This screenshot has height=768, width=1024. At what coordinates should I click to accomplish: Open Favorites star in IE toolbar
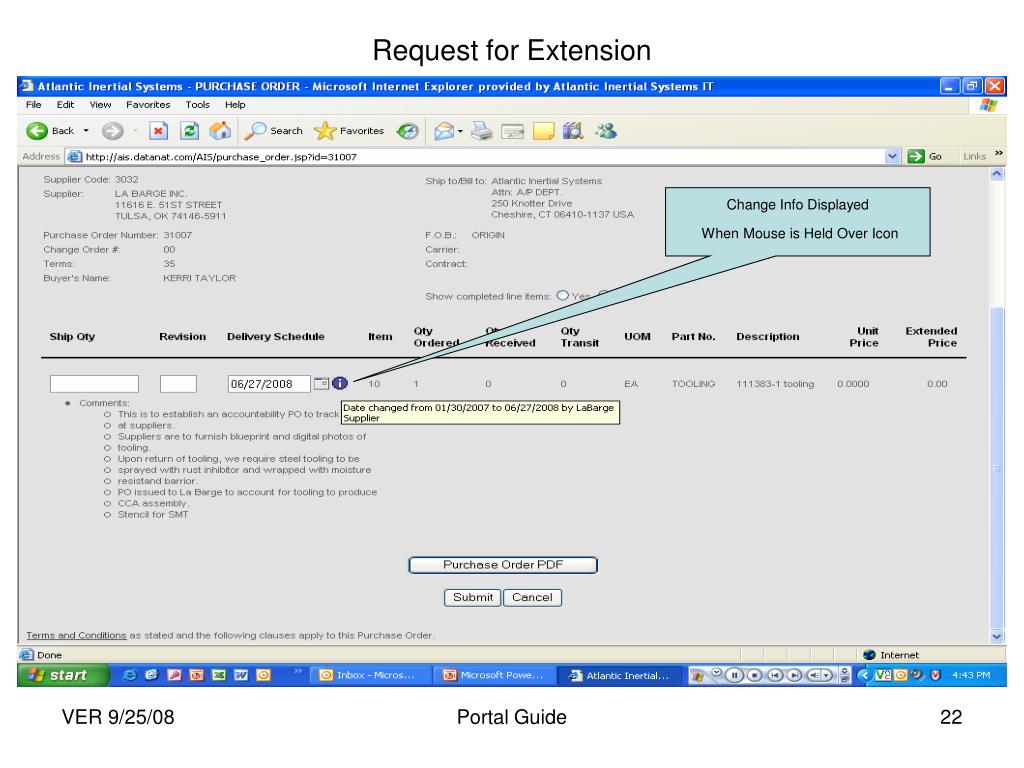coord(349,131)
